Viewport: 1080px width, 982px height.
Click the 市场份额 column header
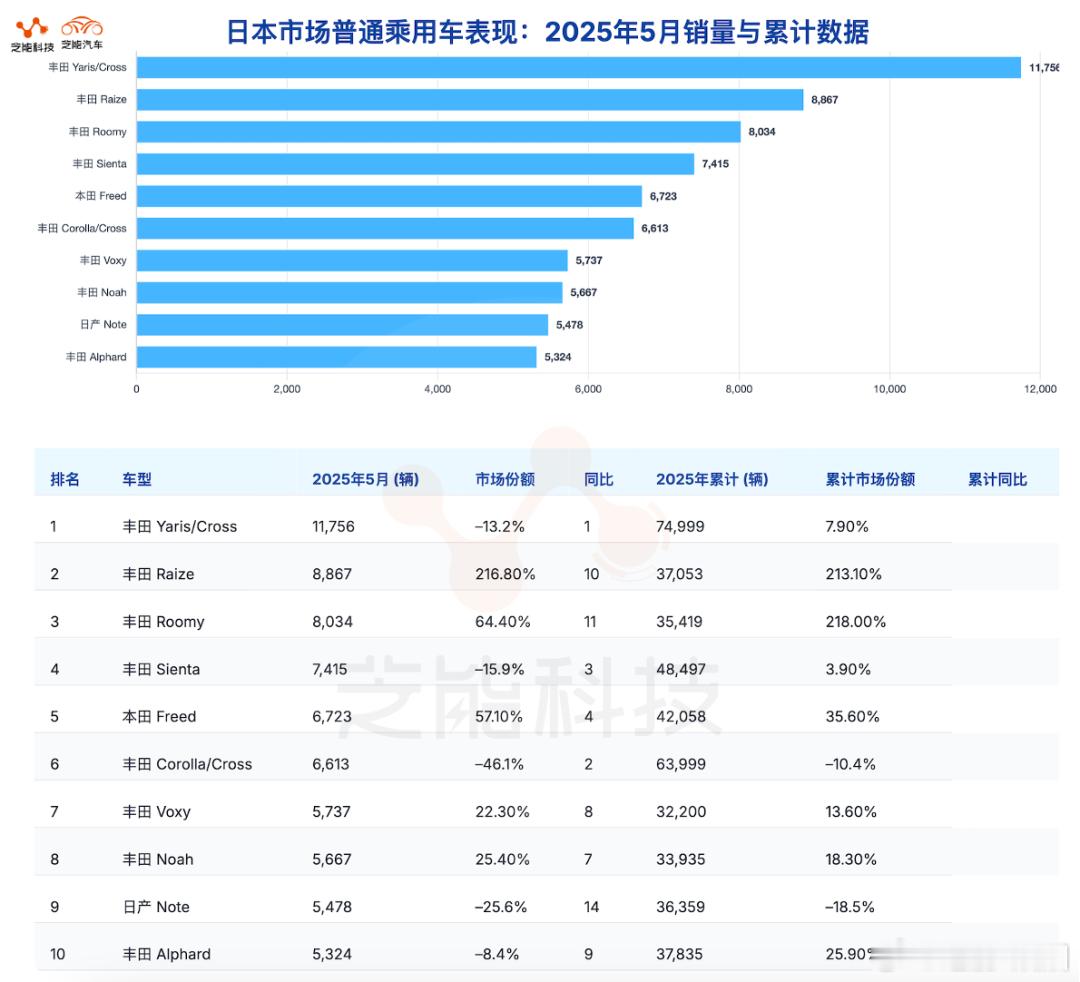coord(505,479)
